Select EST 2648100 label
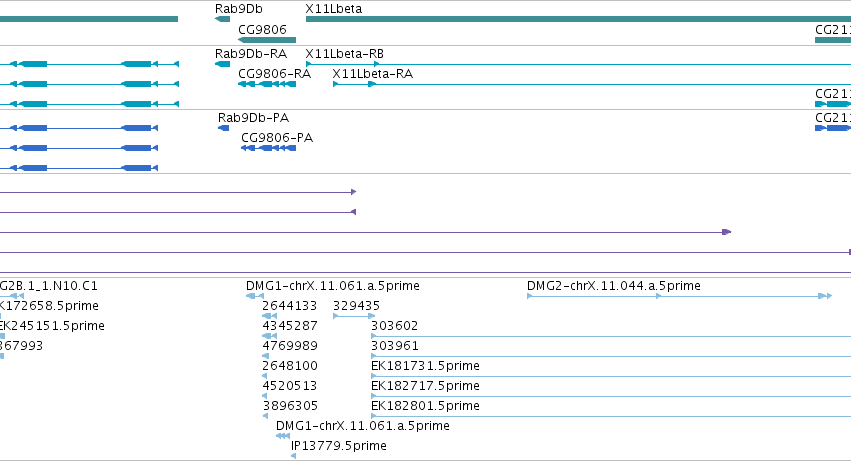 point(290,366)
